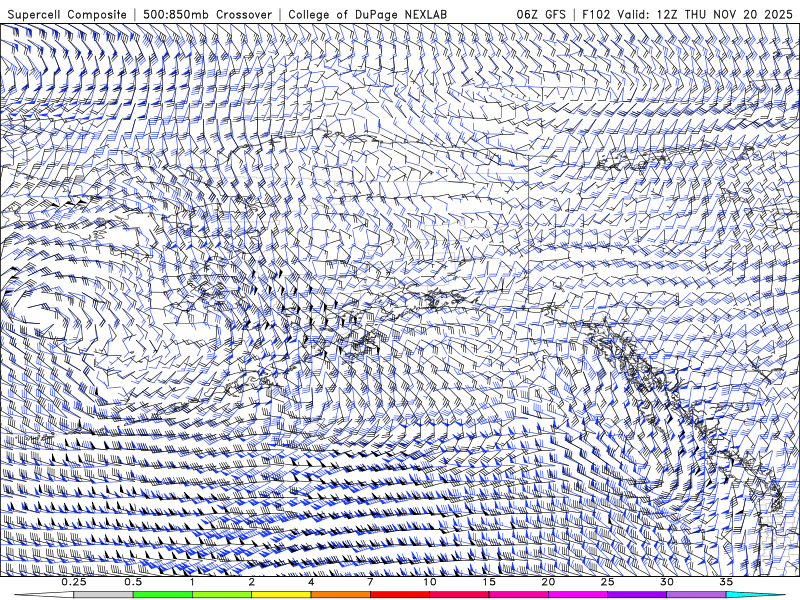800x600 pixels.
Task: Select the light purple 30–35 legend swatch
Action: coord(696,595)
